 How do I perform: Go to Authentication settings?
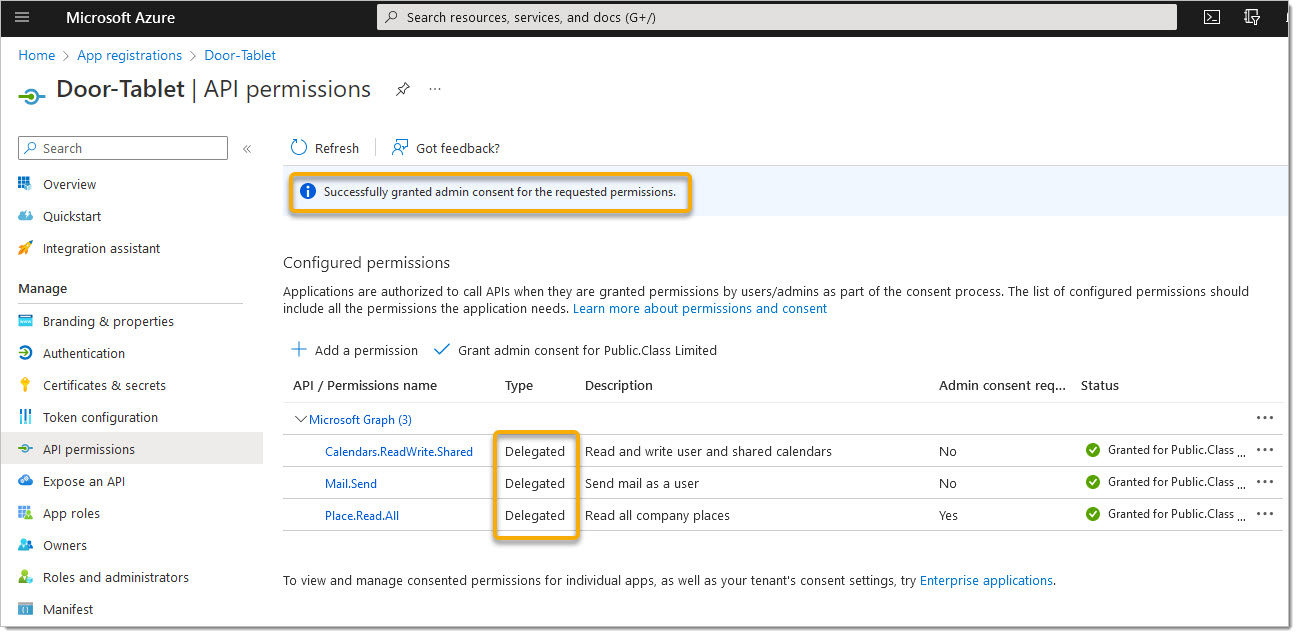[x=84, y=353]
